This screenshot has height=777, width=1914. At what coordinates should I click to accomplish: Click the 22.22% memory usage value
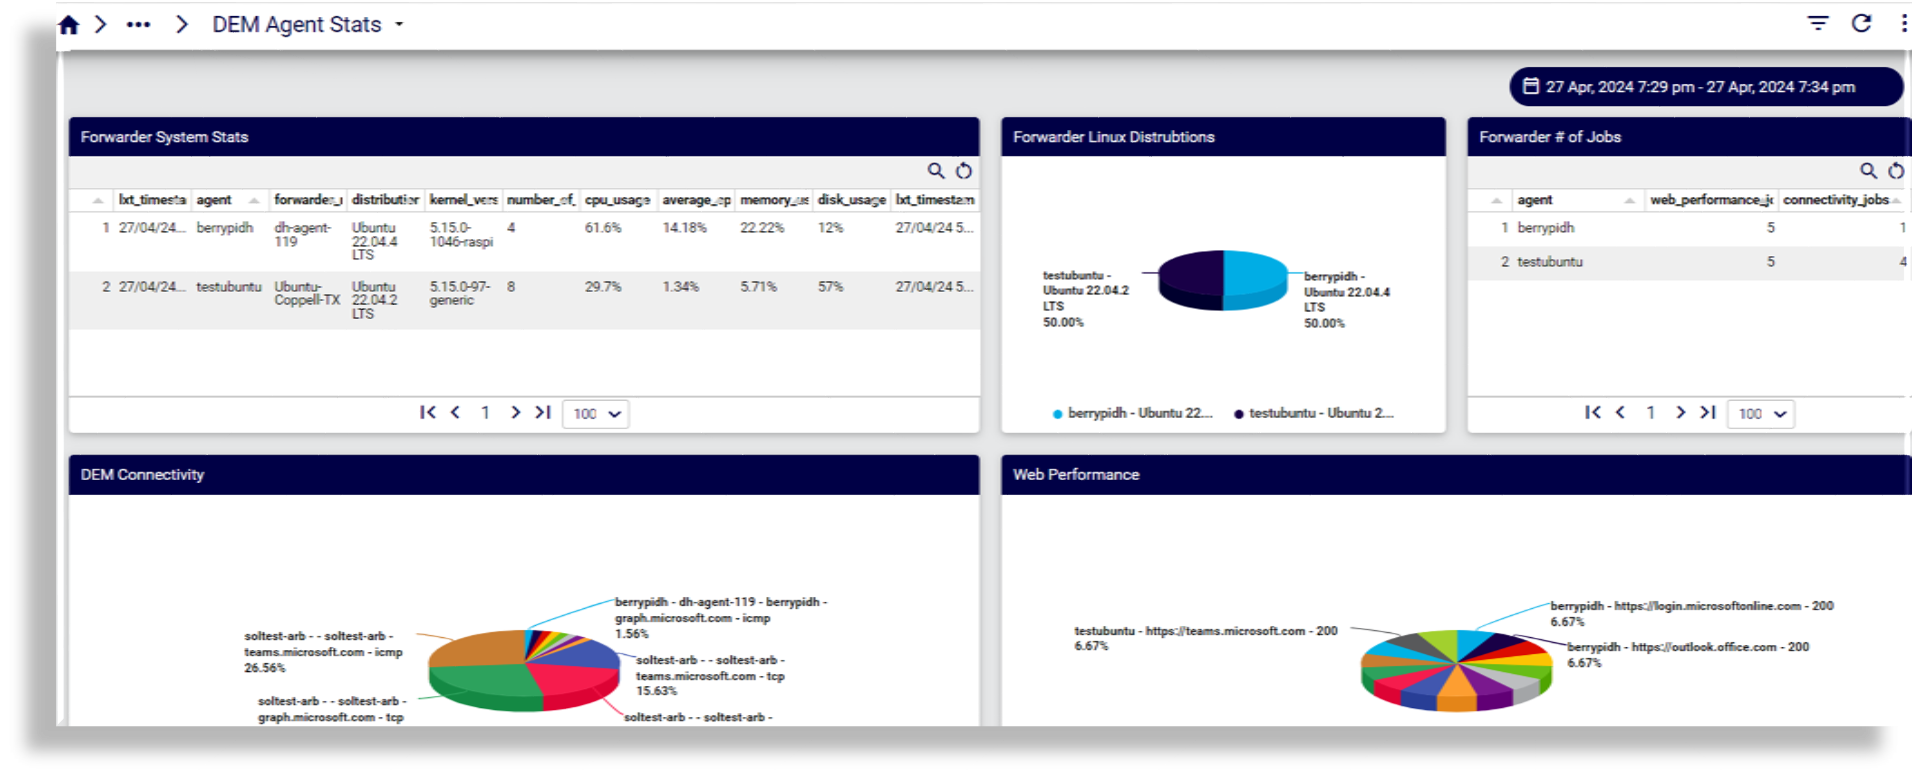[762, 228]
